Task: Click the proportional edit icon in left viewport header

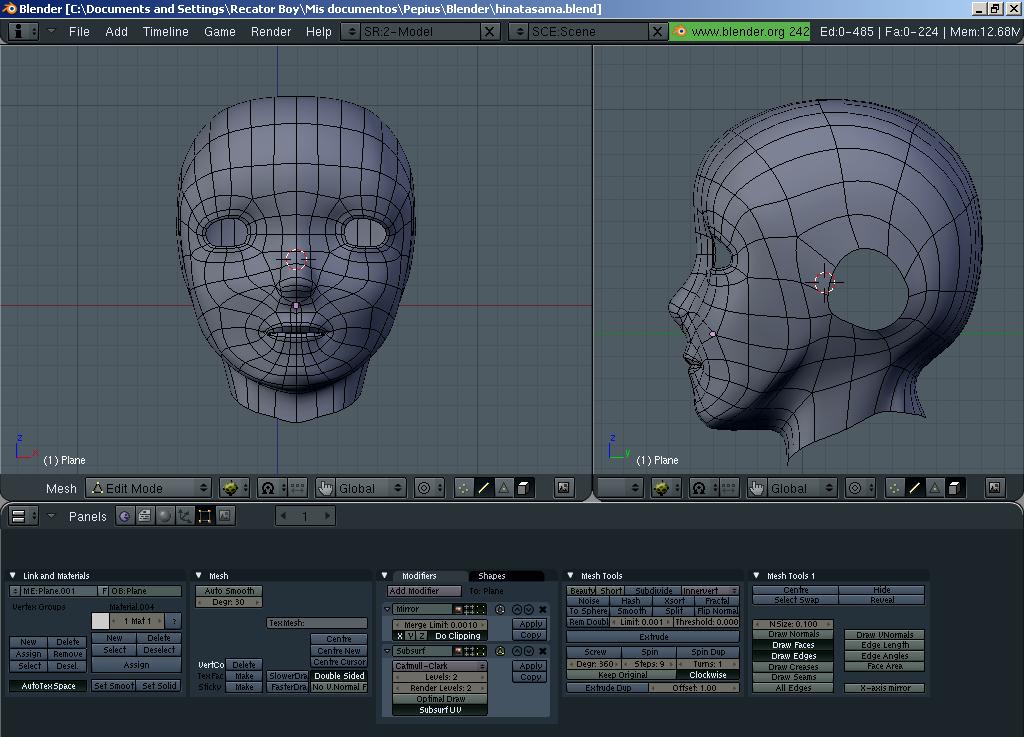Action: (425, 488)
